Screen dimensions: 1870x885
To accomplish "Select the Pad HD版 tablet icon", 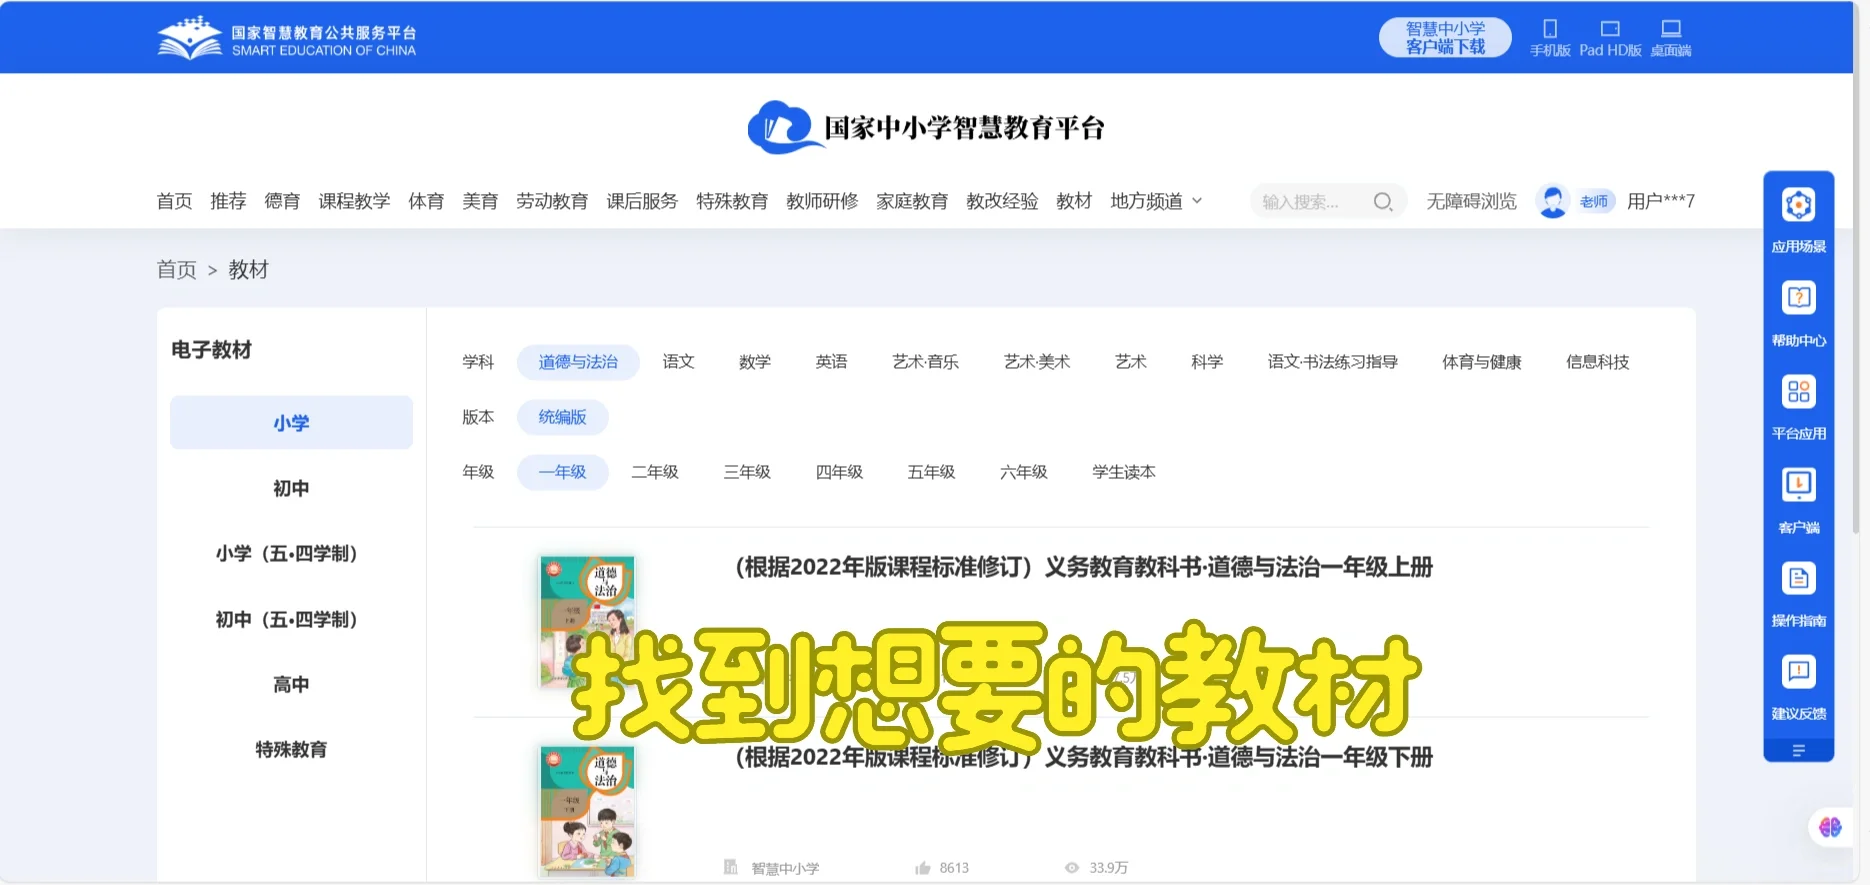I will coord(1610,29).
